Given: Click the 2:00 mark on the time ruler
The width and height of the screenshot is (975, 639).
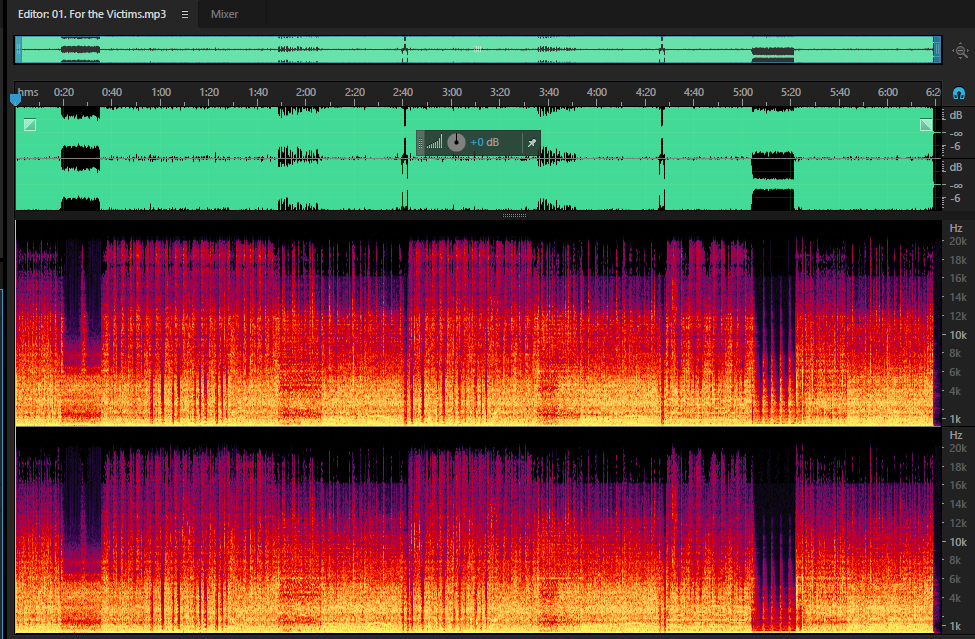Looking at the screenshot, I should [306, 92].
